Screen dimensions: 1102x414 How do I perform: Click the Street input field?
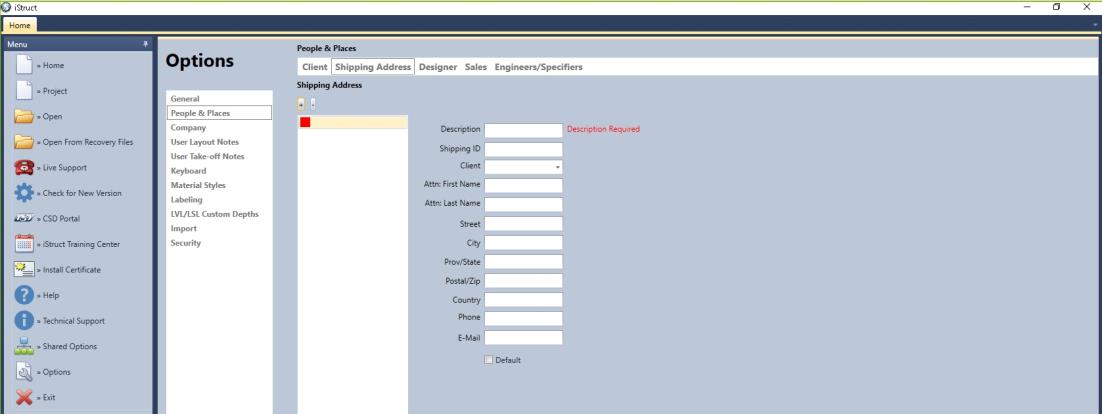pyautogui.click(x=524, y=224)
